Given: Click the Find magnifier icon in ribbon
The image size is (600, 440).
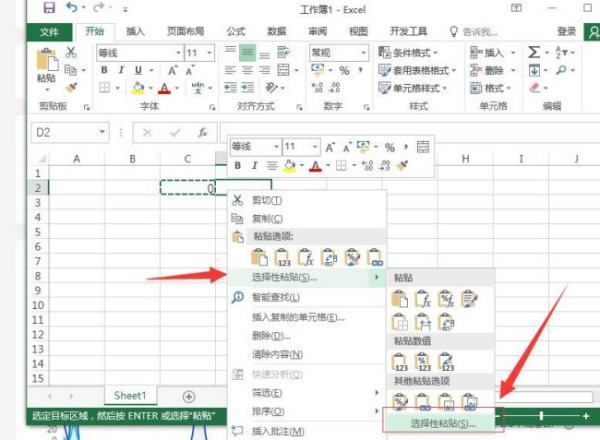Looking at the screenshot, I should coord(561,70).
